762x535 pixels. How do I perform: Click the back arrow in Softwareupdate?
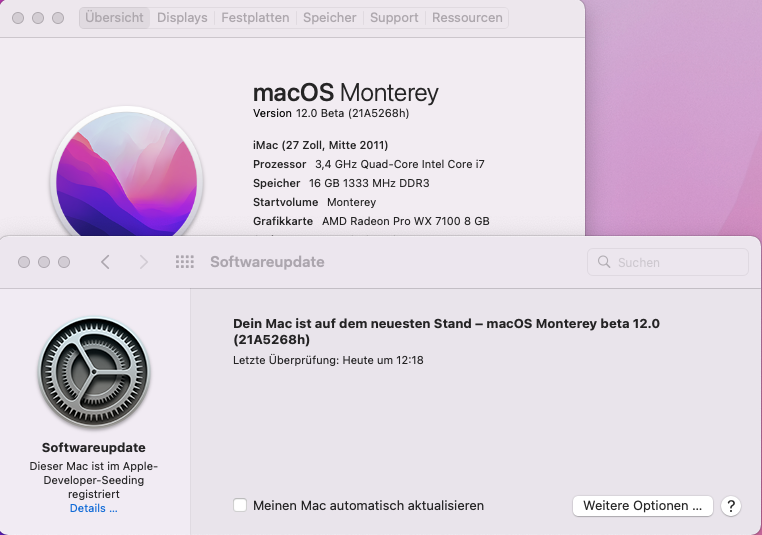[x=105, y=262]
